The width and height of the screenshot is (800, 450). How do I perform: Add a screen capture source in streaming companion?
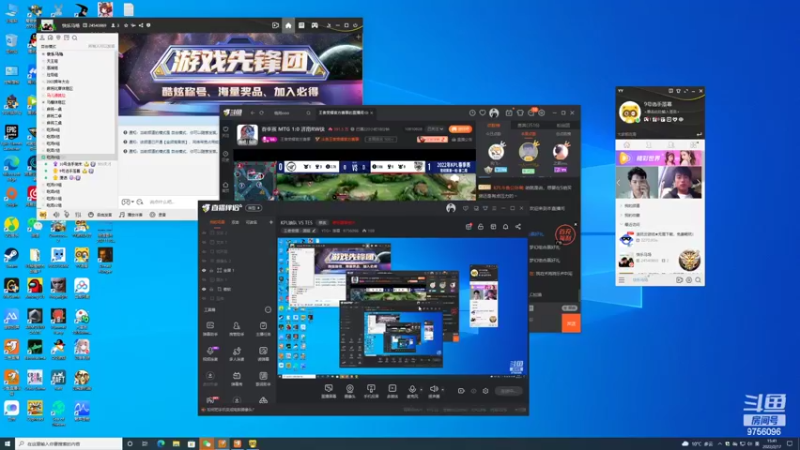329,391
